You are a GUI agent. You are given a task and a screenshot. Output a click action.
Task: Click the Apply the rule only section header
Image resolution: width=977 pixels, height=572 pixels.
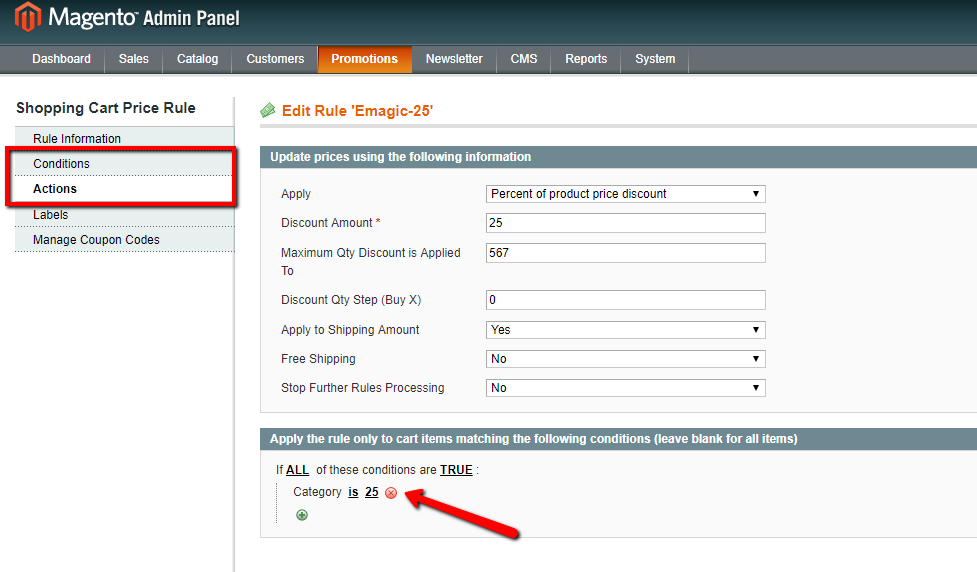(619, 439)
